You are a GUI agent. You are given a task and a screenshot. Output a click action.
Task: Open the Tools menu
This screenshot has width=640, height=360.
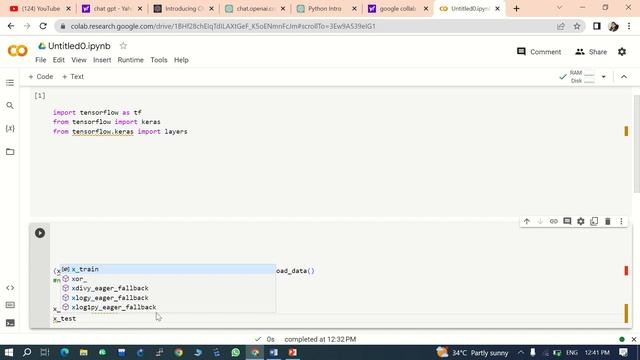(x=159, y=60)
